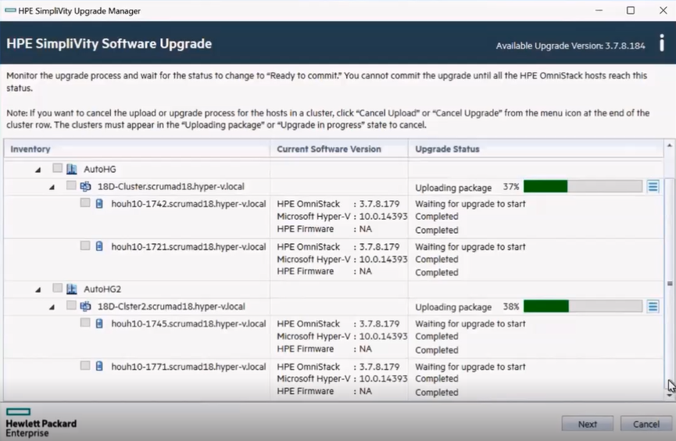The image size is (676, 441).
Task: Click Available Upgrade Version: 3.7.8.184 text
Action: coord(570,46)
